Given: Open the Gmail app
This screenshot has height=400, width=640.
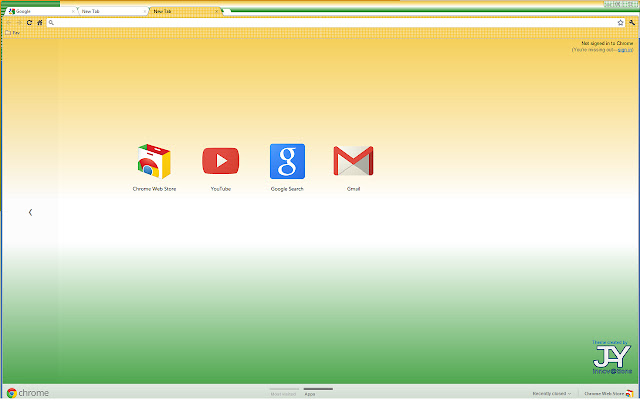Looking at the screenshot, I should (x=353, y=161).
